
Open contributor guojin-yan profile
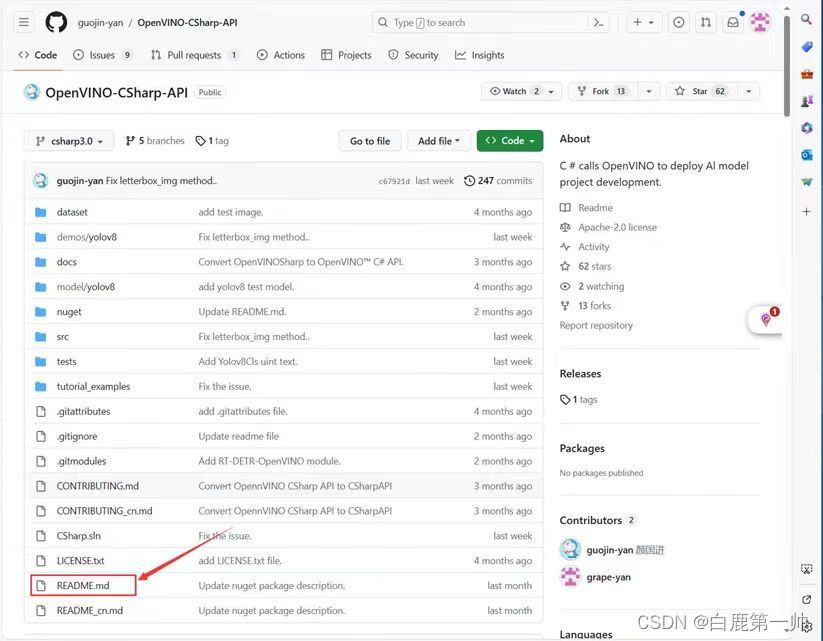(x=612, y=550)
